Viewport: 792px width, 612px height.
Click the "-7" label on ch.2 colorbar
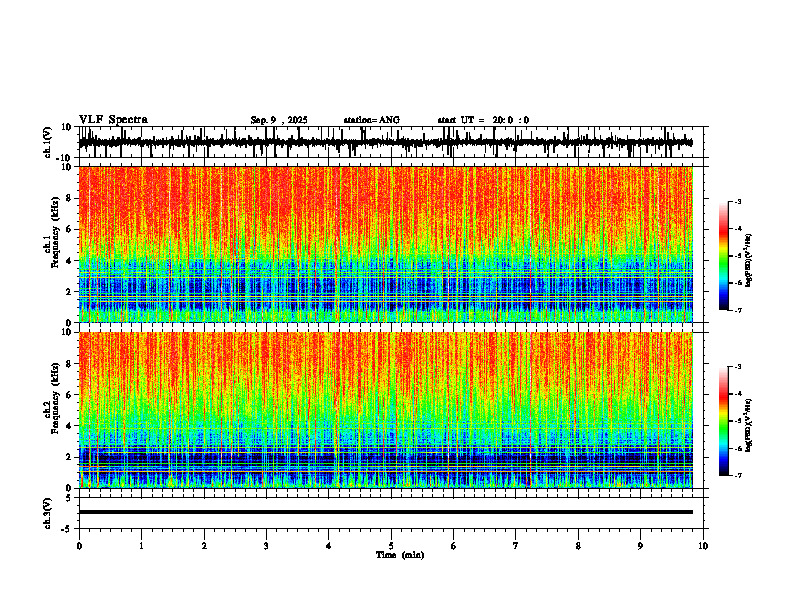tap(737, 476)
